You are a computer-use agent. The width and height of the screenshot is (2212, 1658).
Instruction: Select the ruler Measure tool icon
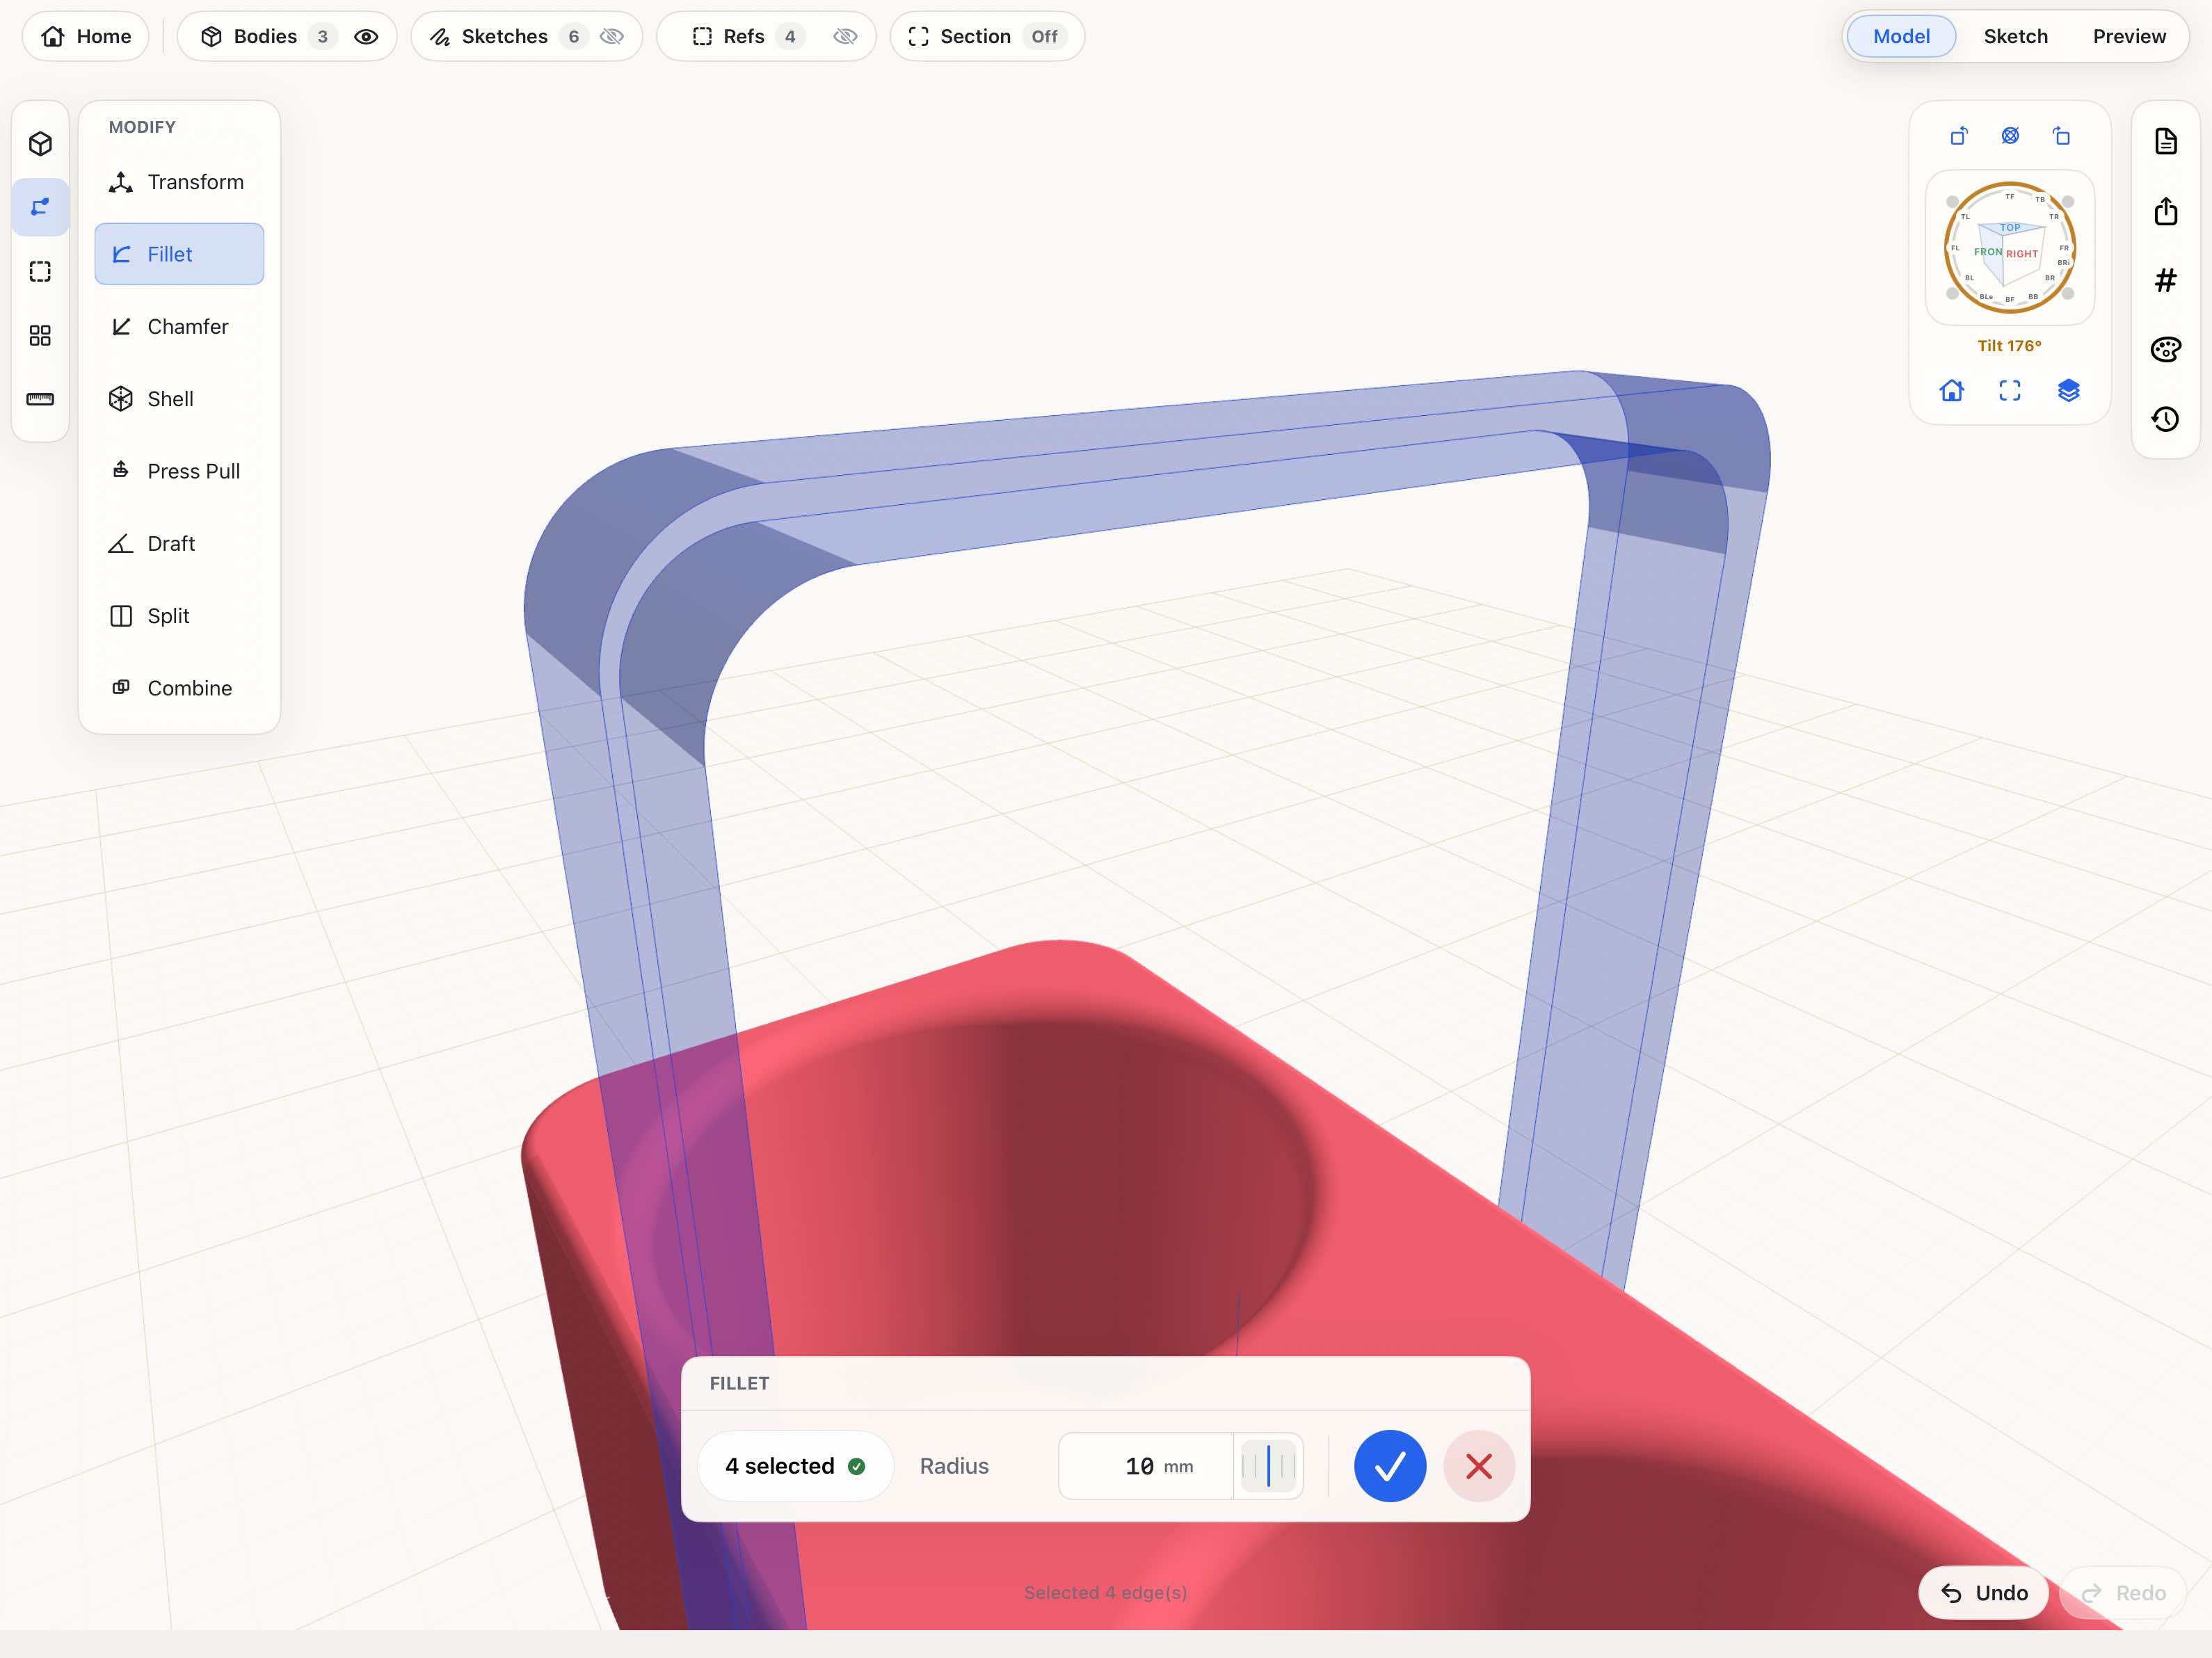[x=40, y=399]
